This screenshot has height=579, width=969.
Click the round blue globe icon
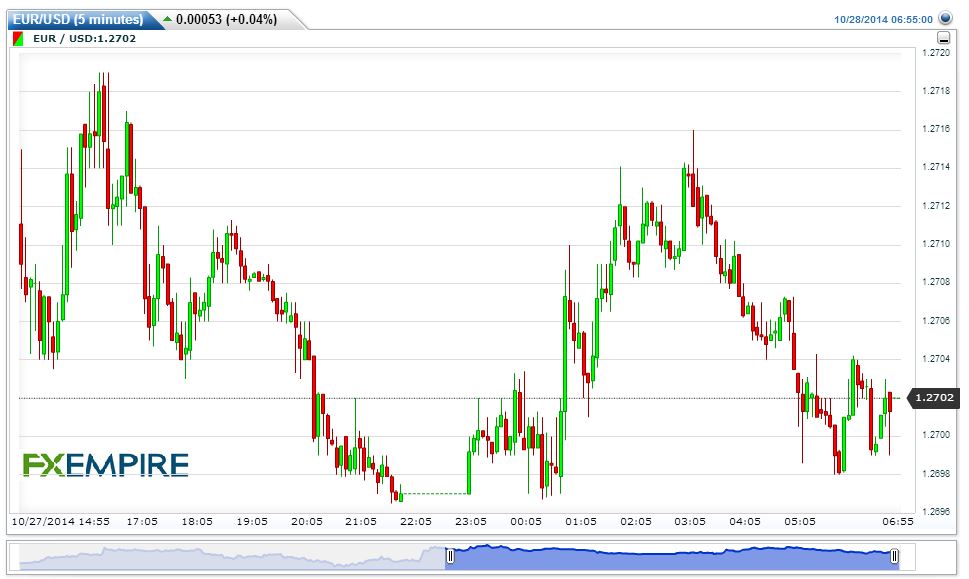click(x=945, y=18)
